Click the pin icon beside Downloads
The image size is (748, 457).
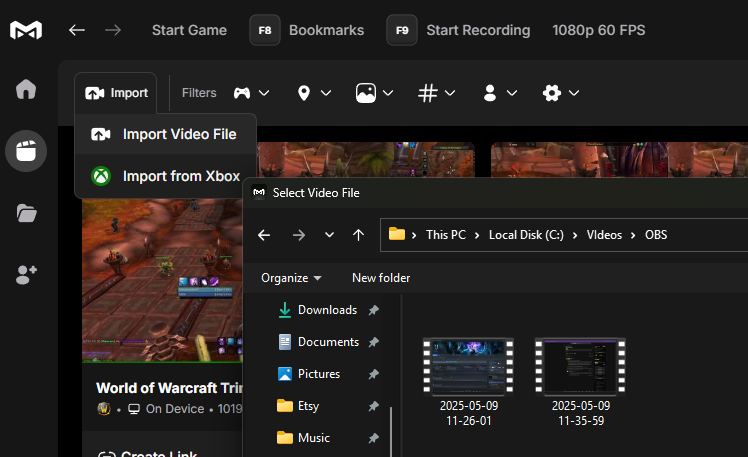[374, 310]
